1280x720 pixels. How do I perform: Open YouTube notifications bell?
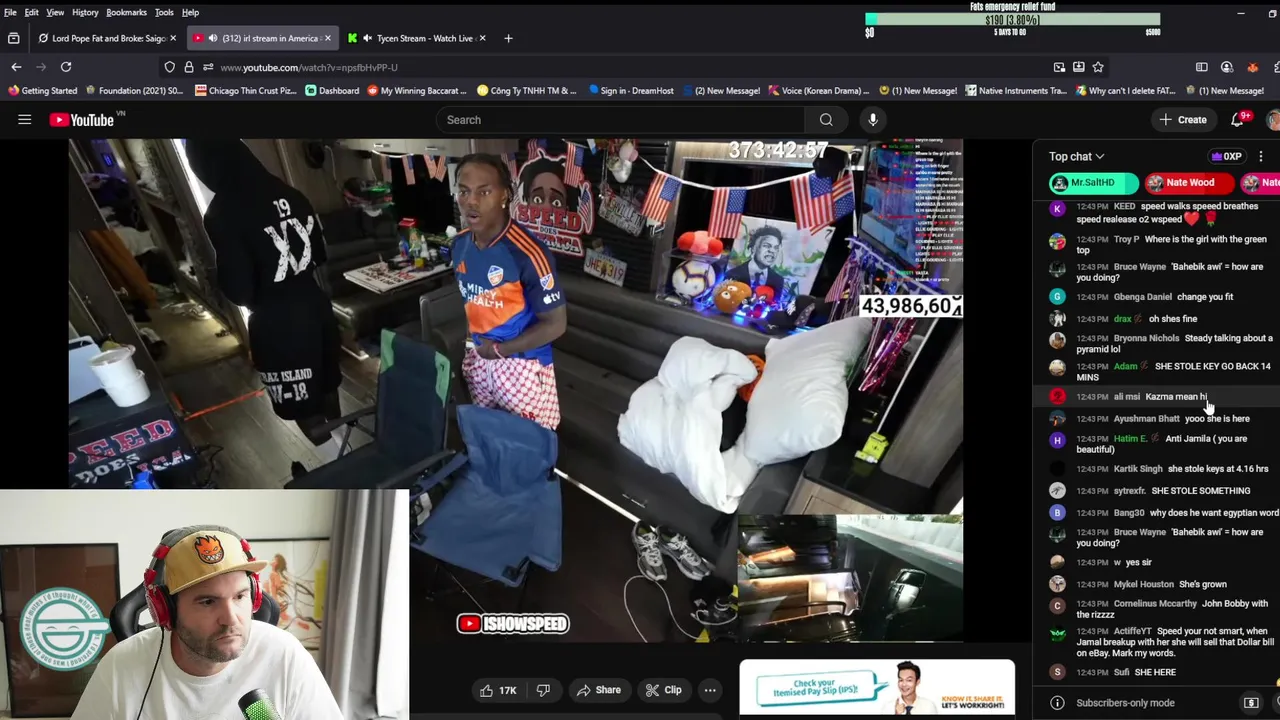(x=1238, y=119)
